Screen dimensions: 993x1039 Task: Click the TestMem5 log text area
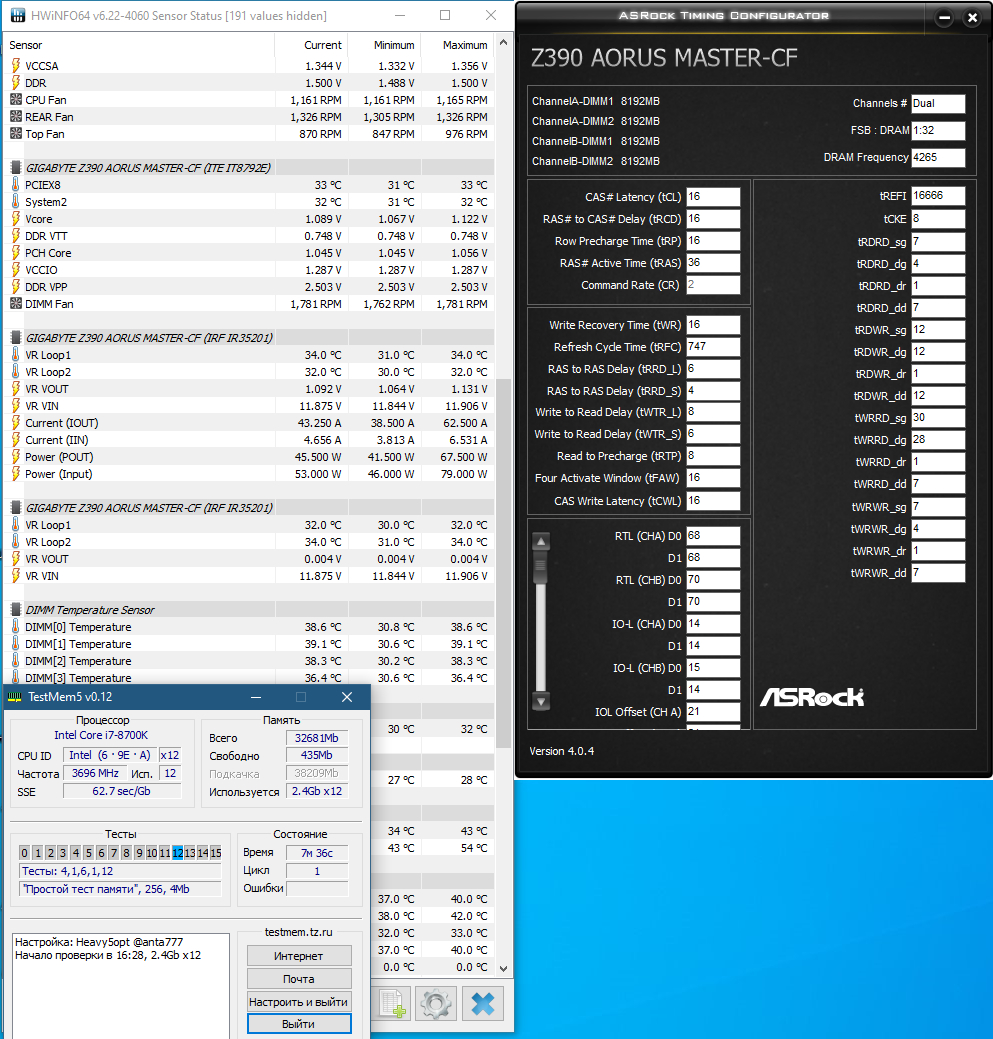coord(121,986)
